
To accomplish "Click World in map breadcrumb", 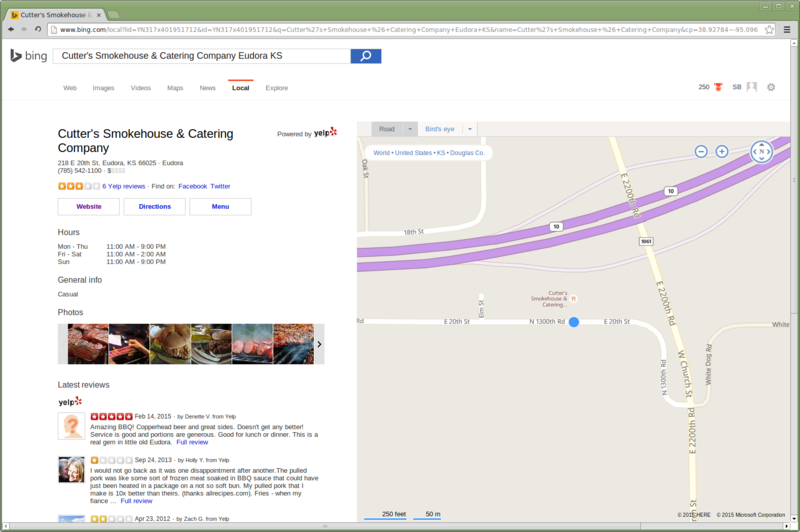I will tap(381, 153).
